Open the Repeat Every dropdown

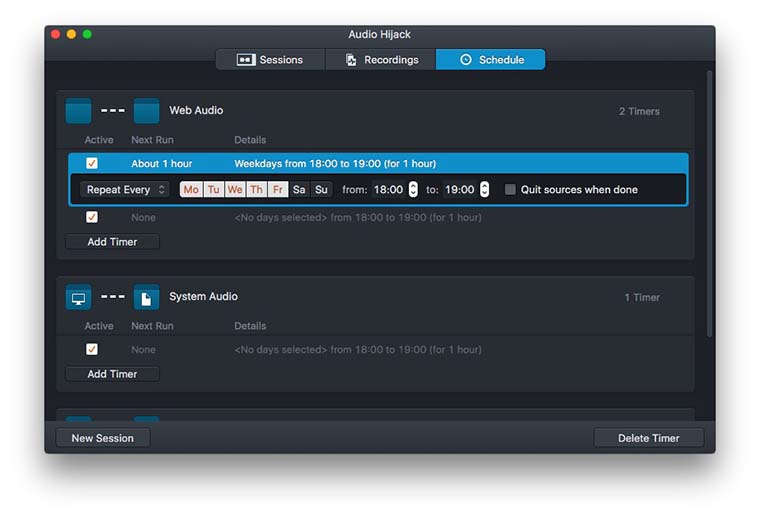(125, 190)
